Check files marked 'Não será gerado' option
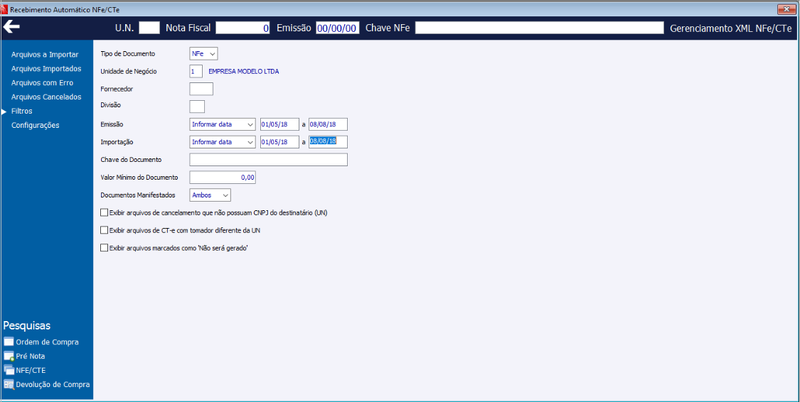This screenshot has height=402, width=800. coord(104,248)
